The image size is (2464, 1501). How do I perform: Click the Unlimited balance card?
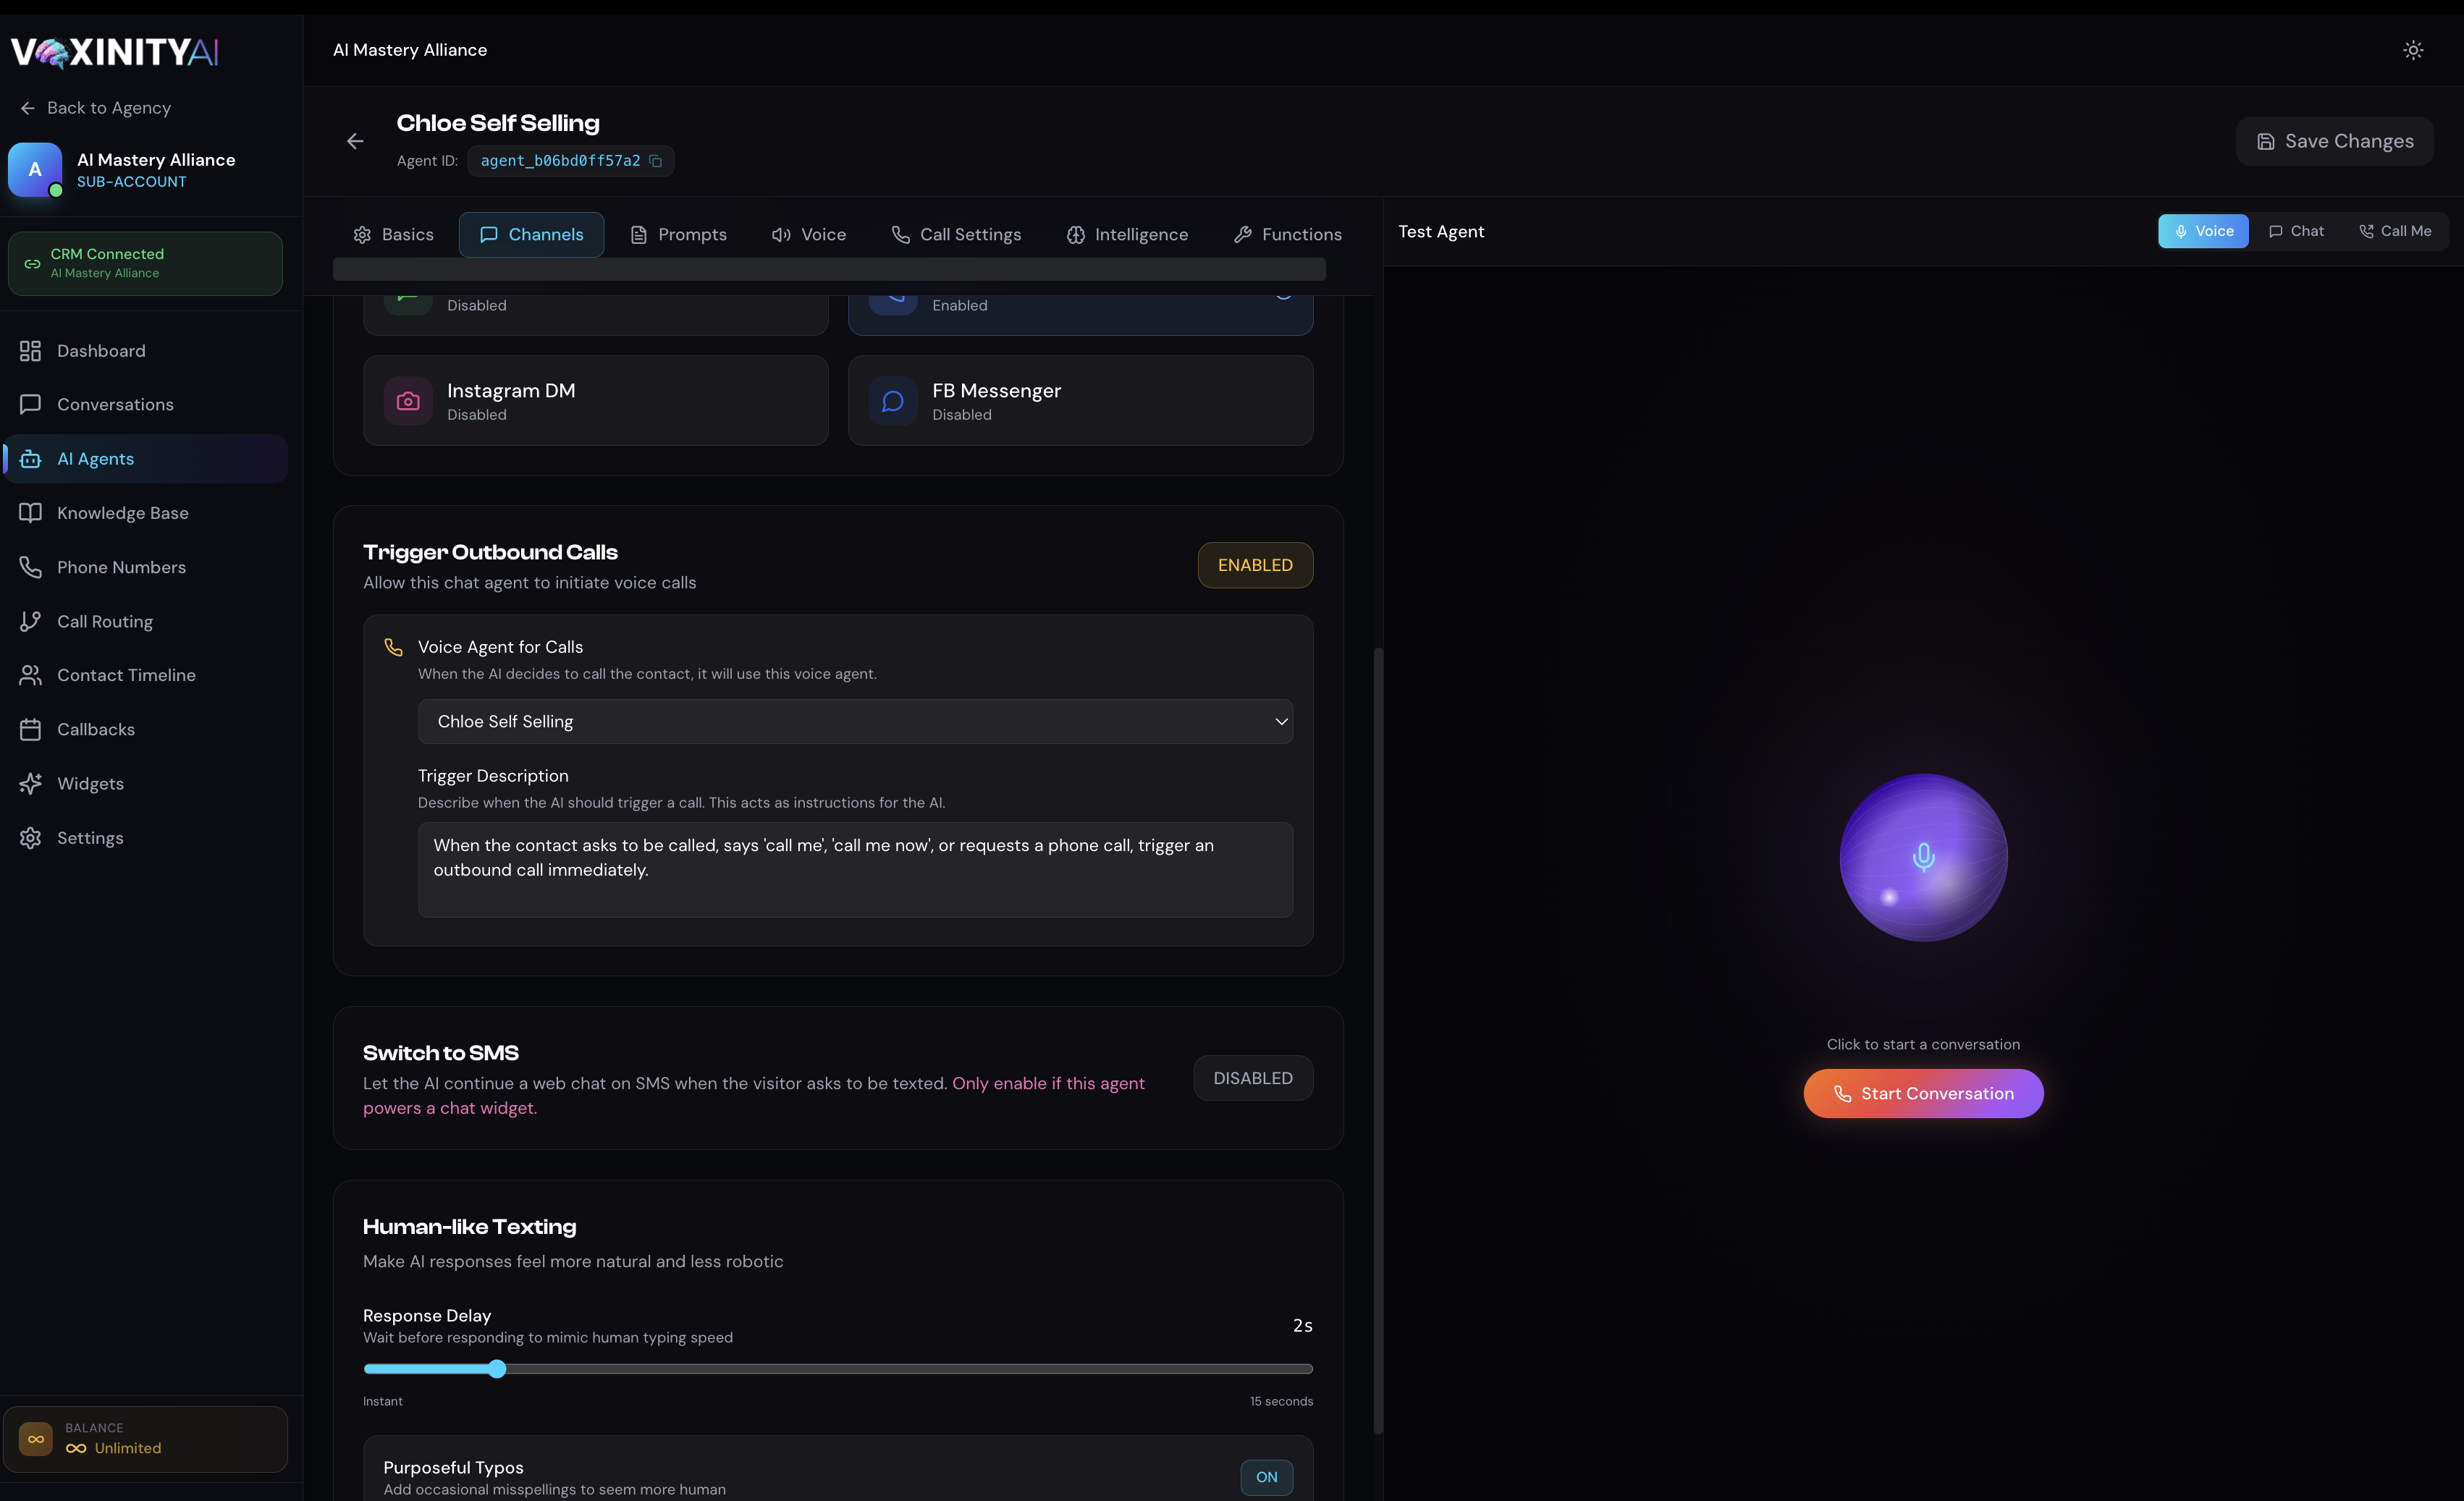click(x=145, y=1439)
